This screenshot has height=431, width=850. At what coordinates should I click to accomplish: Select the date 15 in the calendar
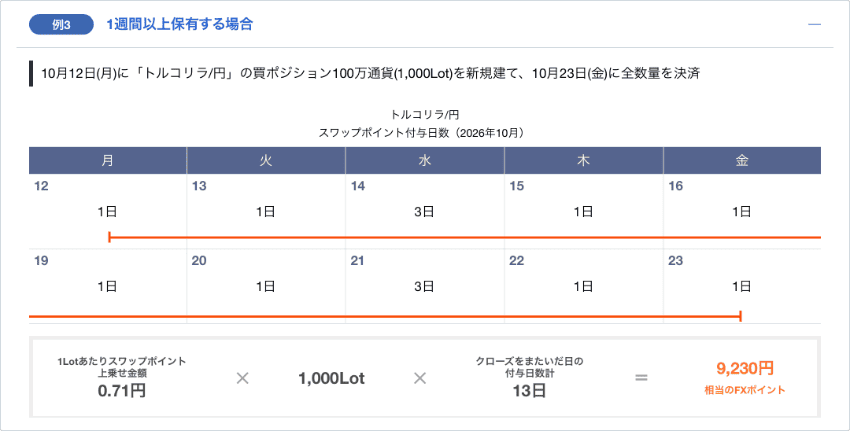(x=517, y=186)
